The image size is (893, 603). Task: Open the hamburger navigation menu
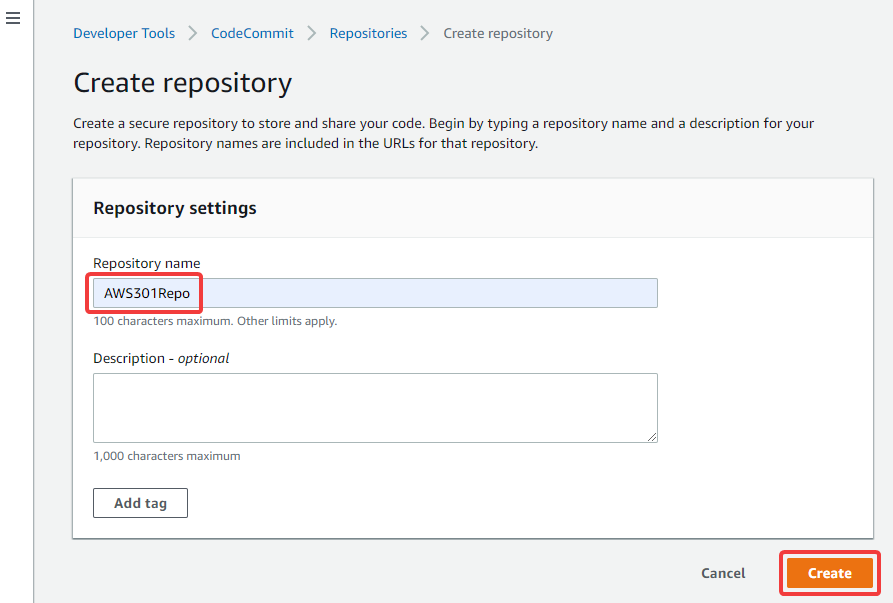(x=13, y=18)
